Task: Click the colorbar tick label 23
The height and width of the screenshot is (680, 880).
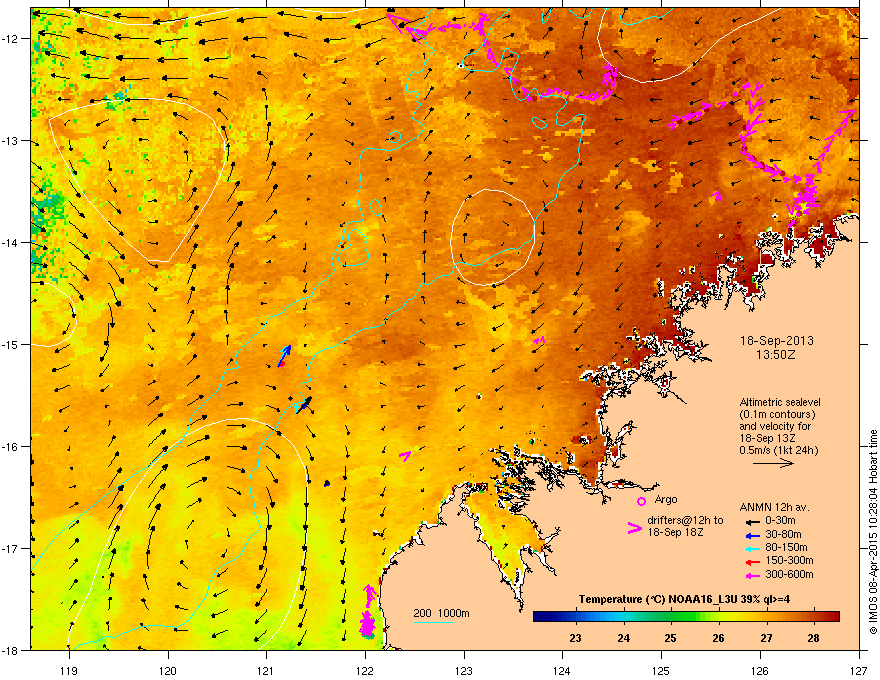Action: point(575,638)
